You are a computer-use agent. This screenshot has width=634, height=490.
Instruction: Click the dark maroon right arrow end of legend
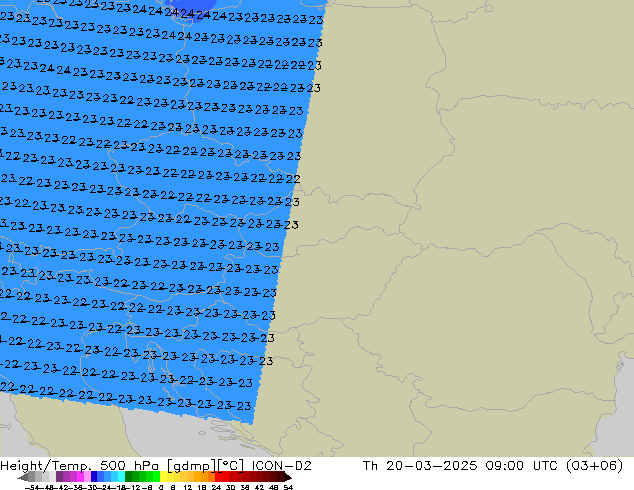(x=288, y=477)
